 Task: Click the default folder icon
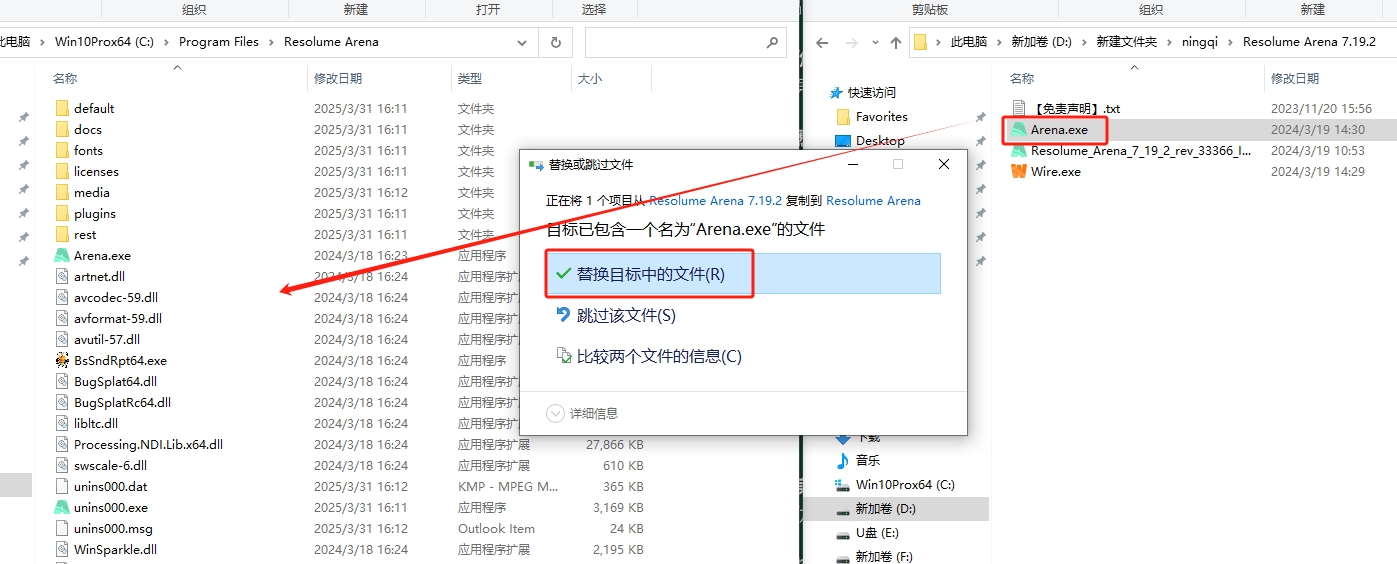tap(61, 108)
